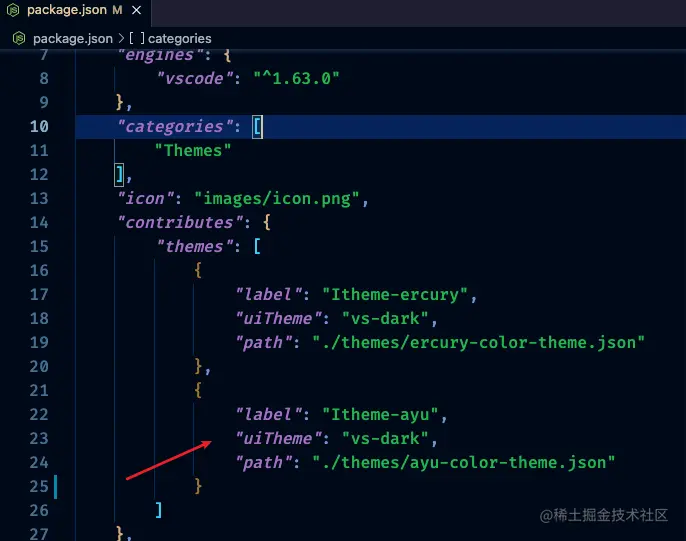
Task: Click the breadcrumb chevron separator
Action: [121, 38]
